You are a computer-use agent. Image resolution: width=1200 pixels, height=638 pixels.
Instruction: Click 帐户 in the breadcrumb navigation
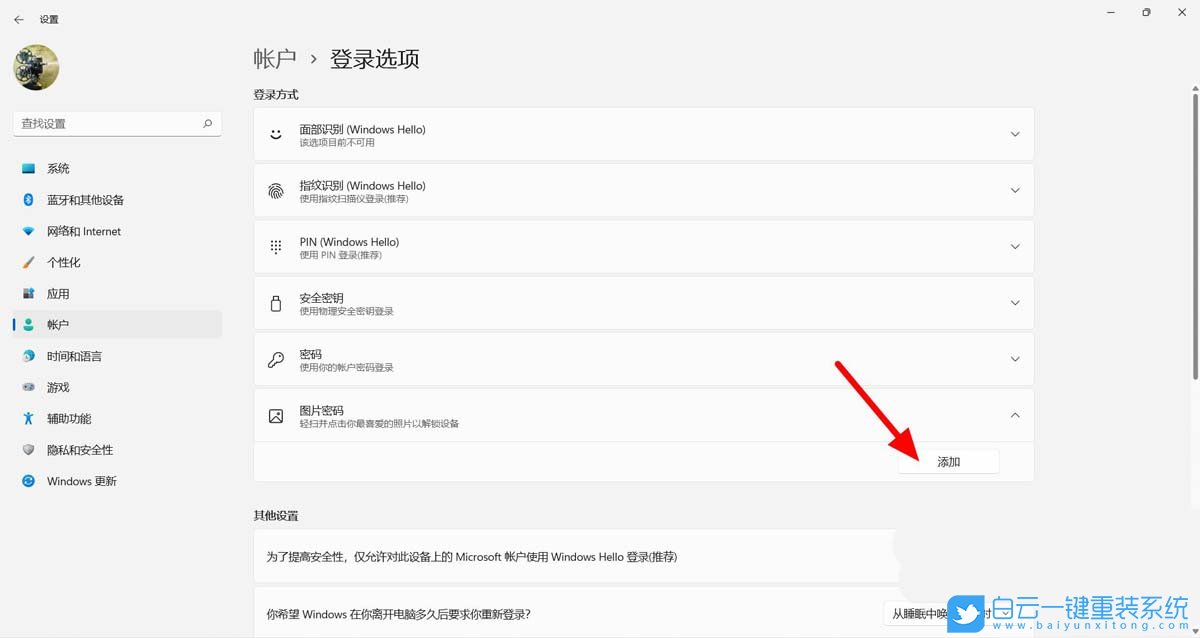pyautogui.click(x=274, y=58)
